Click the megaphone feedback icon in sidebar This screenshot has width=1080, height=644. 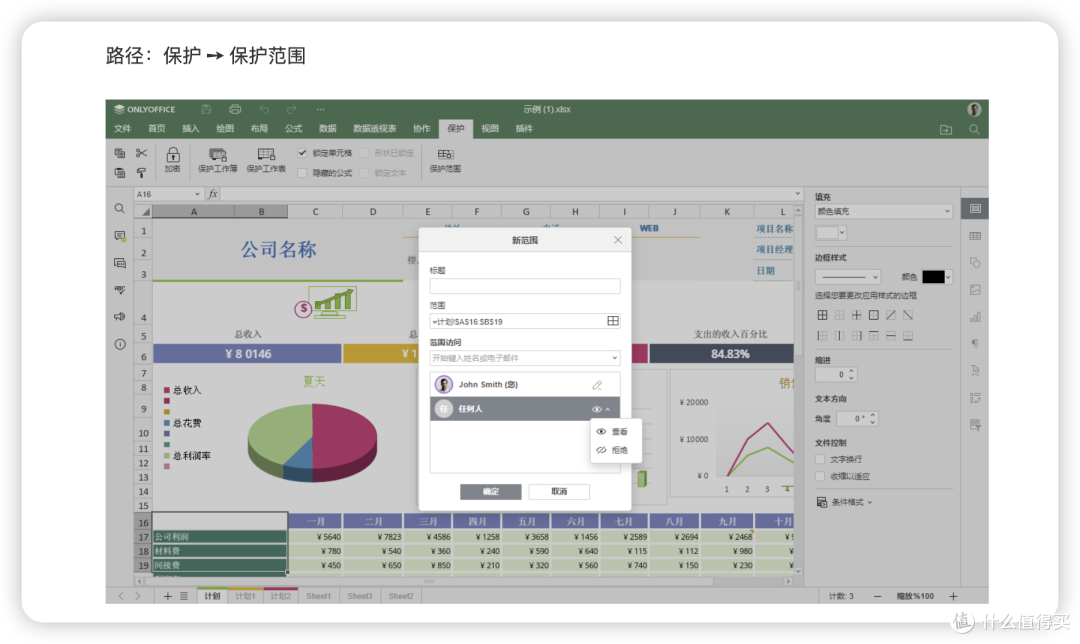tap(120, 317)
